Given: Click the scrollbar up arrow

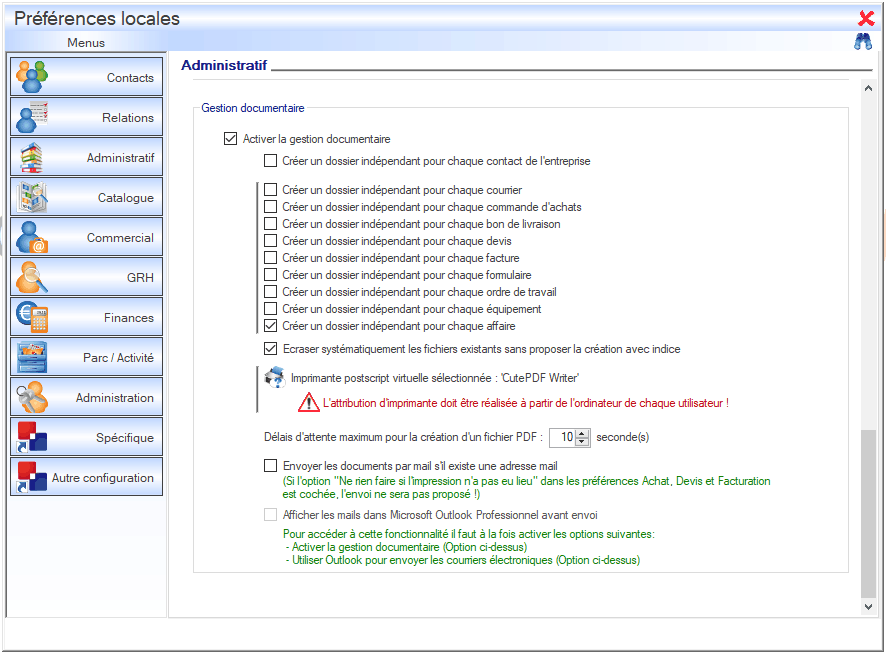Looking at the screenshot, I should tap(868, 88).
